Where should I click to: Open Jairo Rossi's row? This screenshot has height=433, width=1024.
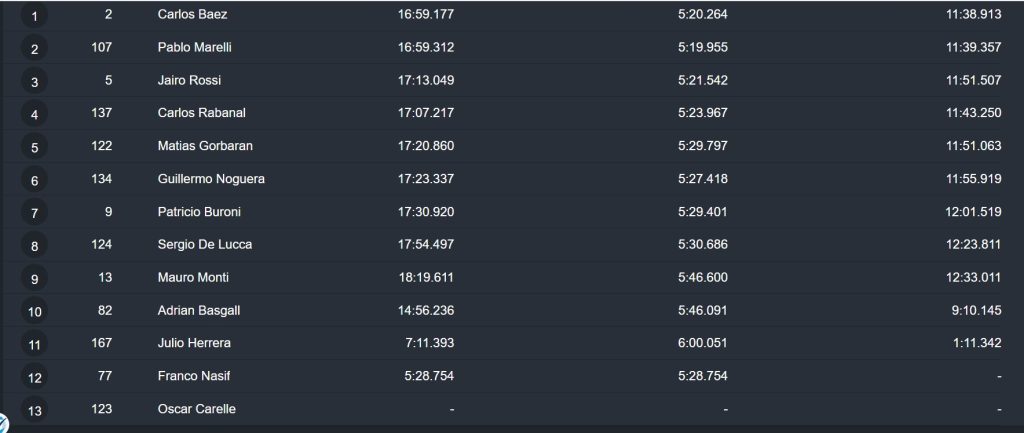(511, 80)
